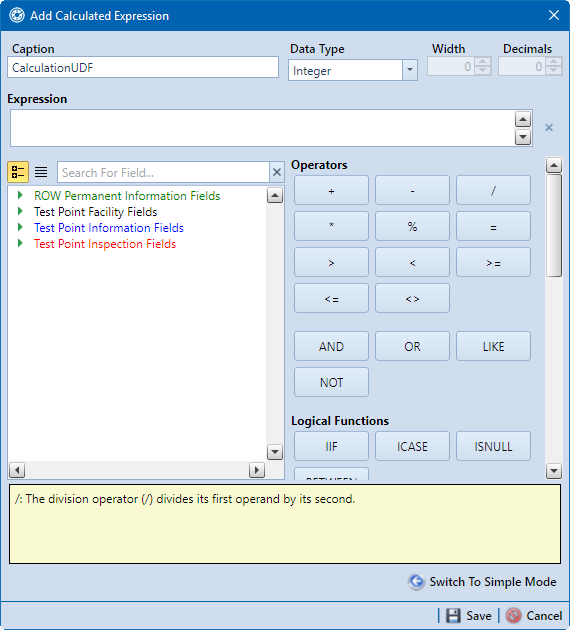Insert the IIF logical function
The image size is (570, 630).
pyautogui.click(x=331, y=446)
